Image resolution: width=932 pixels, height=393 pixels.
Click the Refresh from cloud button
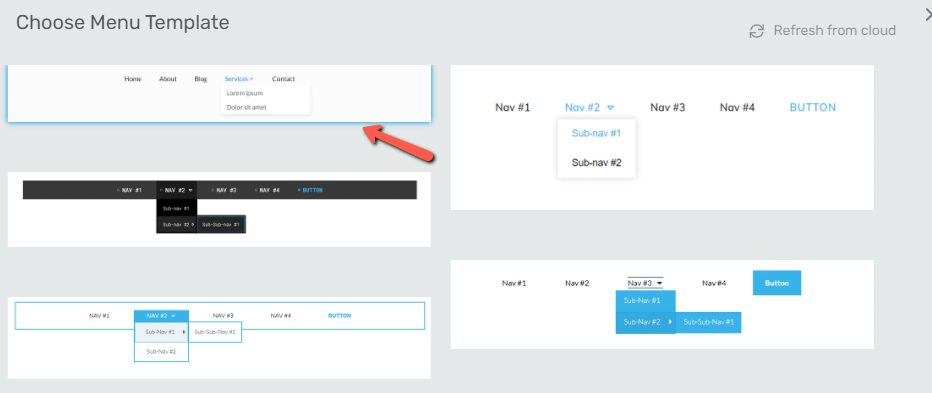pyautogui.click(x=823, y=30)
